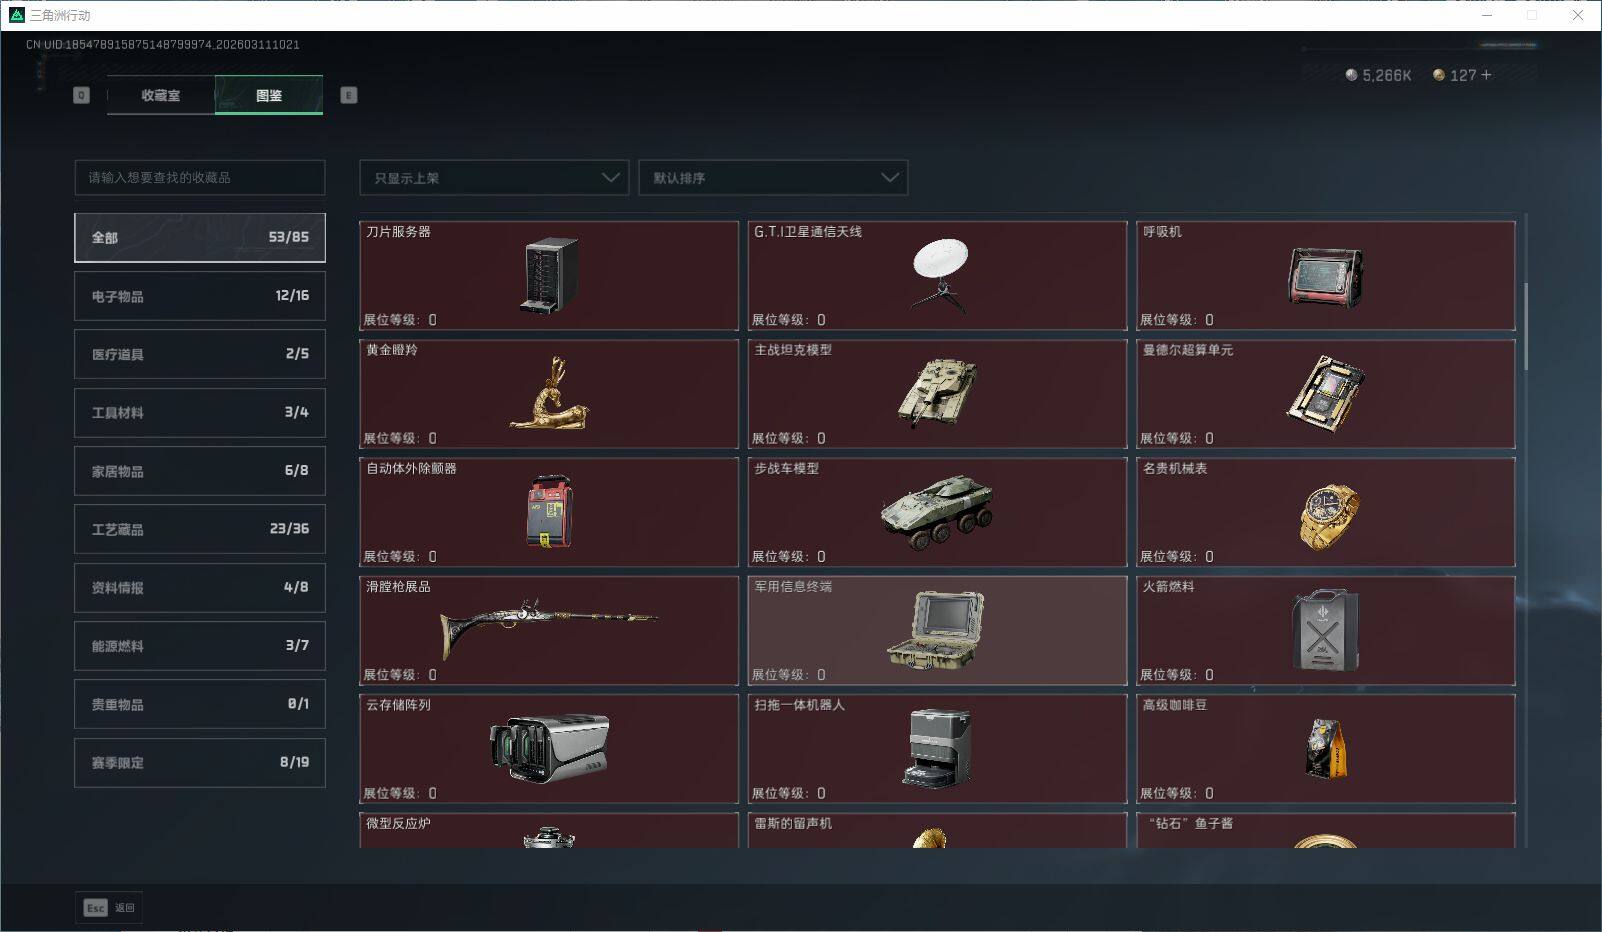This screenshot has width=1602, height=932.
Task: Click the Q hotkey badge beside 收藏室
Action: [81, 95]
